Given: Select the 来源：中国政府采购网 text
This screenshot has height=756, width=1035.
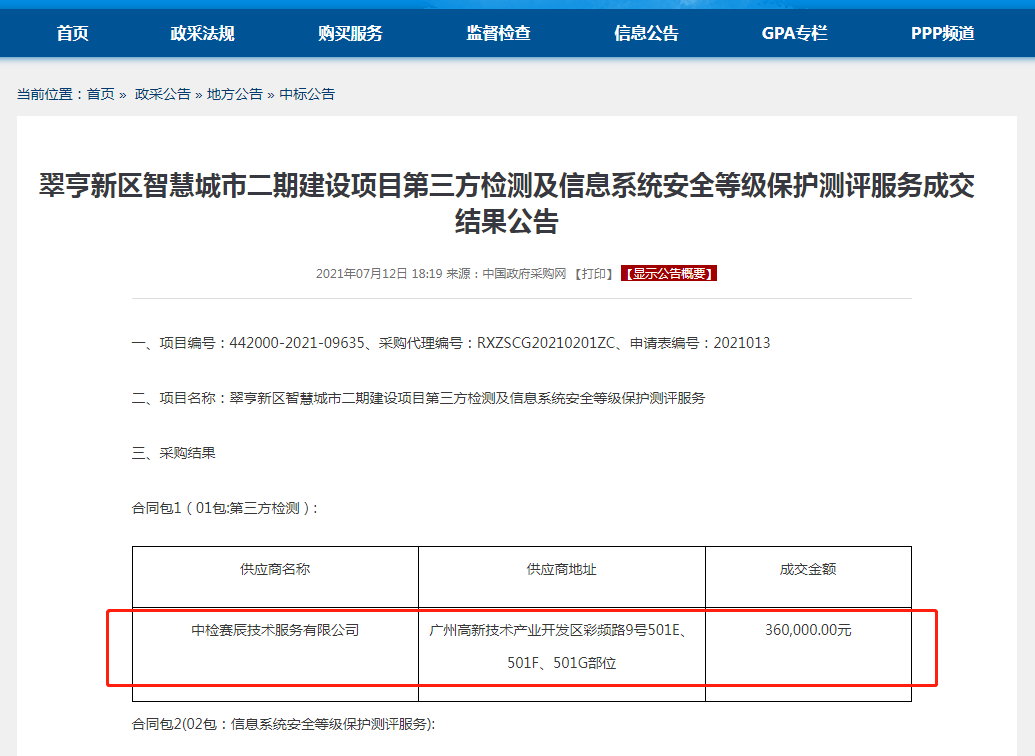Looking at the screenshot, I should click(506, 273).
